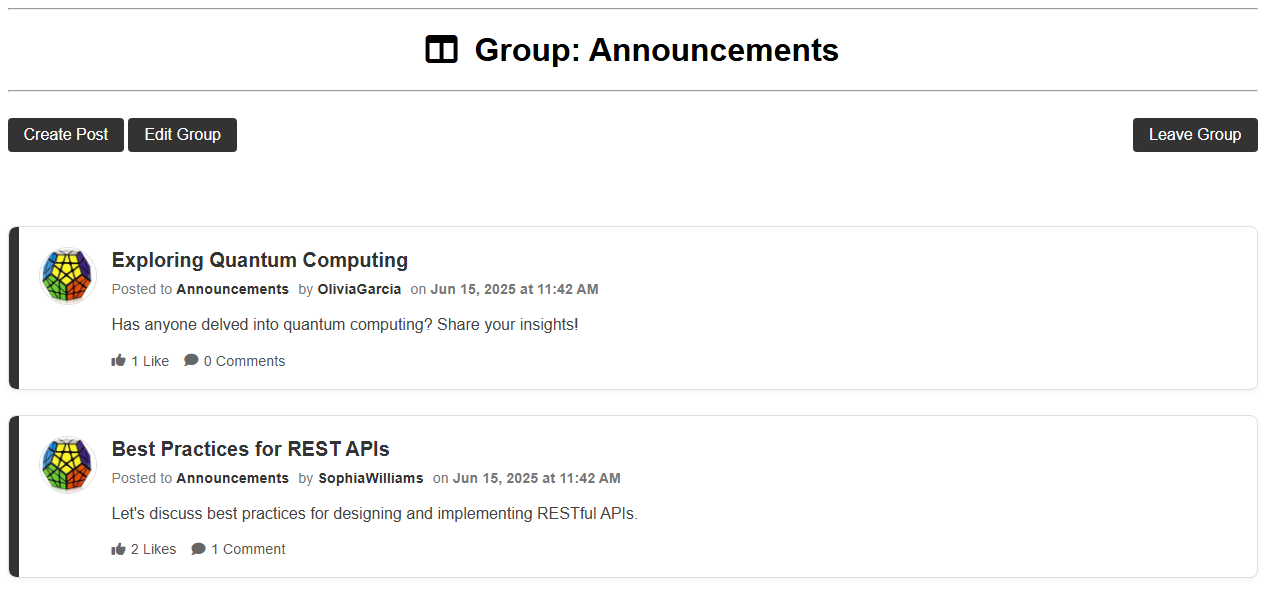
Task: Open the Best Practices for REST APIs post
Action: (x=250, y=449)
